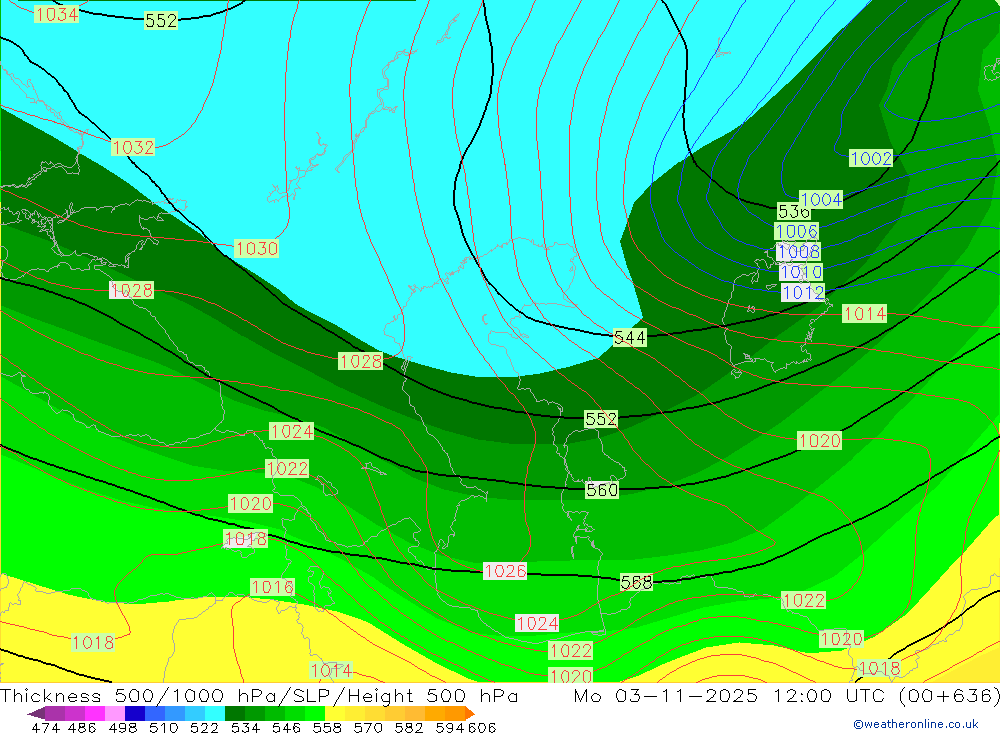Click the light pink legend swatch
Screen dimensions: 1000x733
[115, 713]
